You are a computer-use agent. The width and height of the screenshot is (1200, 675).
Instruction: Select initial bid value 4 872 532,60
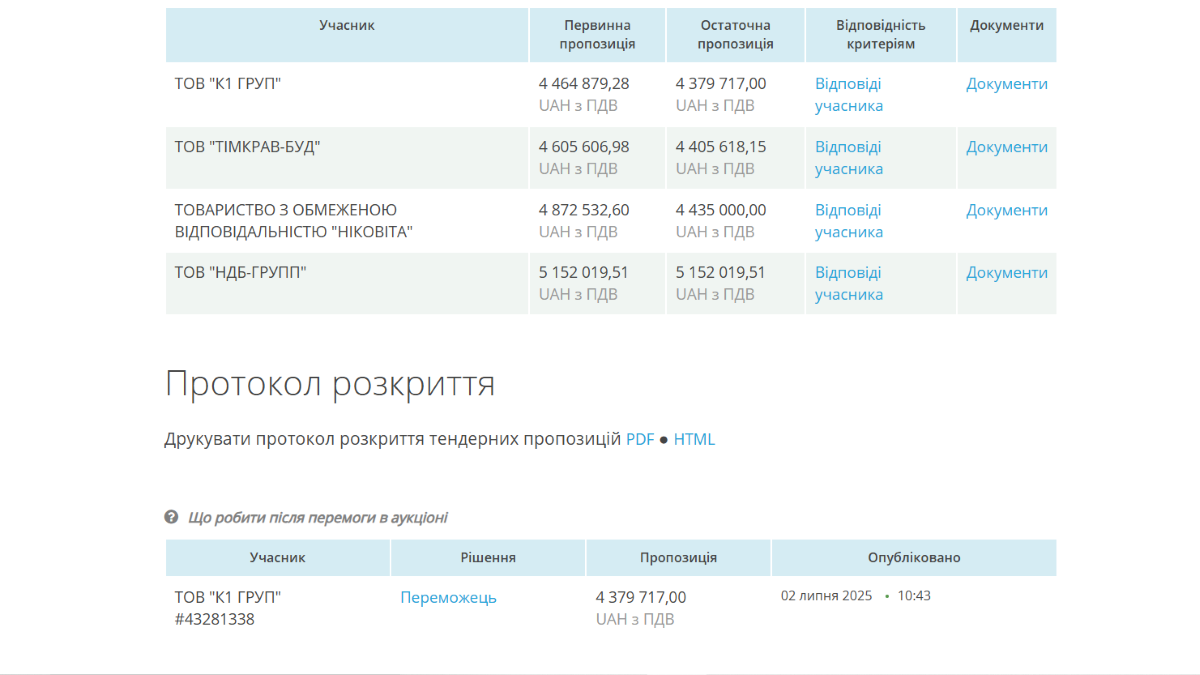[x=584, y=210]
